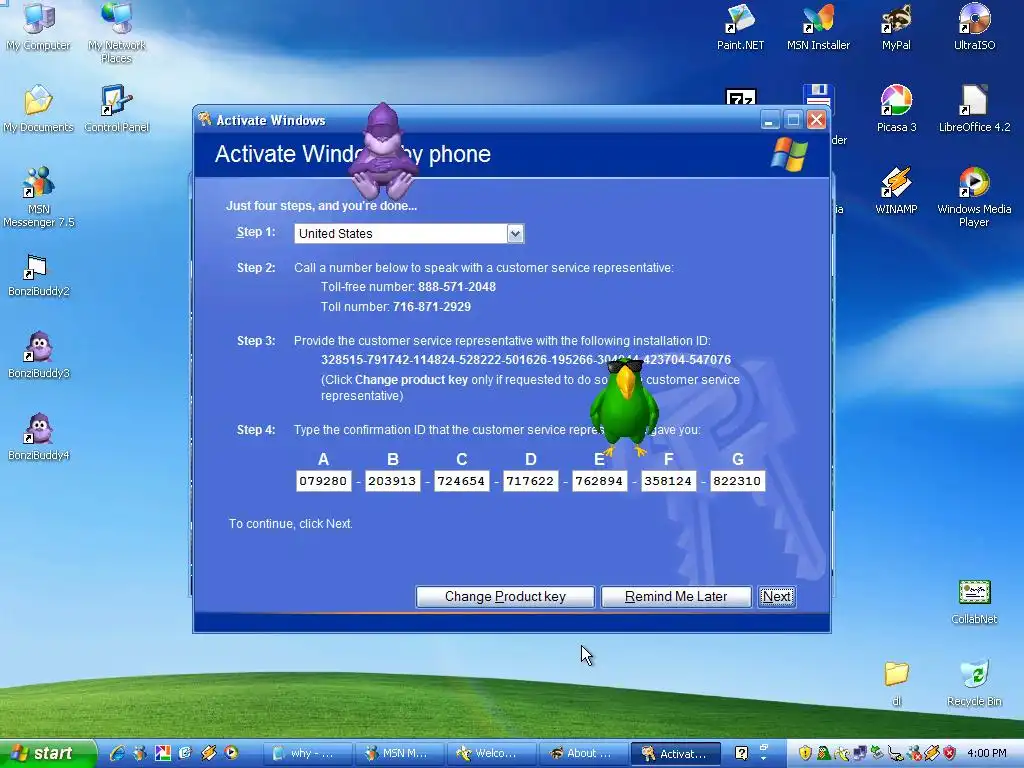
Task: Launch Picasa from Quick Launch bar
Action: (x=163, y=753)
